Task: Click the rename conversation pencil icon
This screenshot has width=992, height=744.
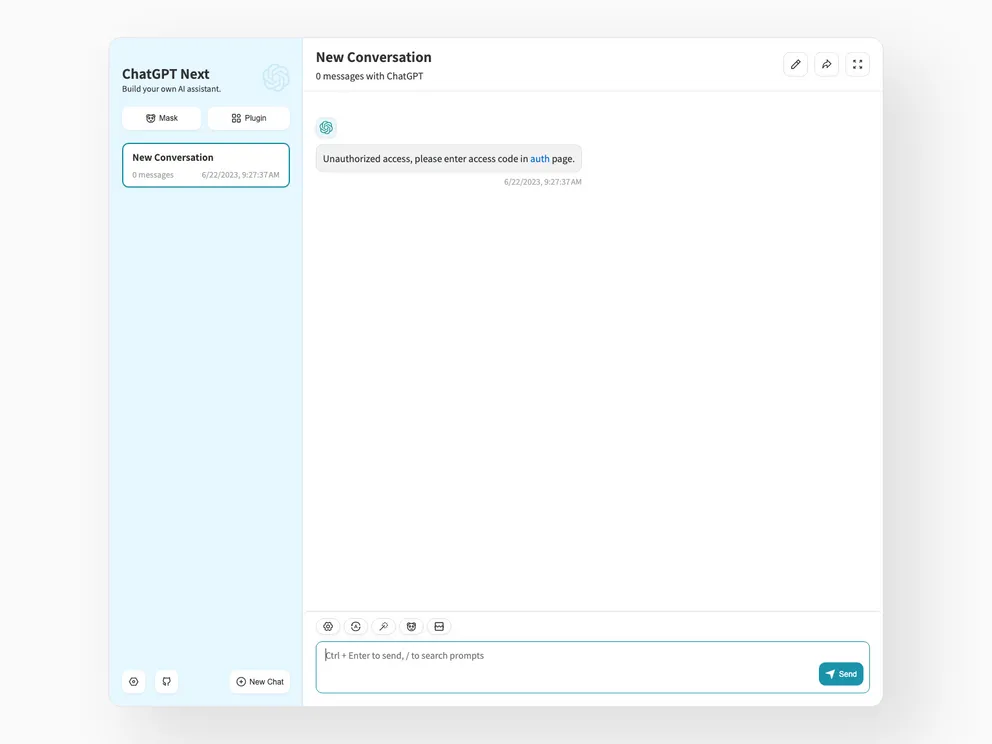Action: tap(795, 64)
